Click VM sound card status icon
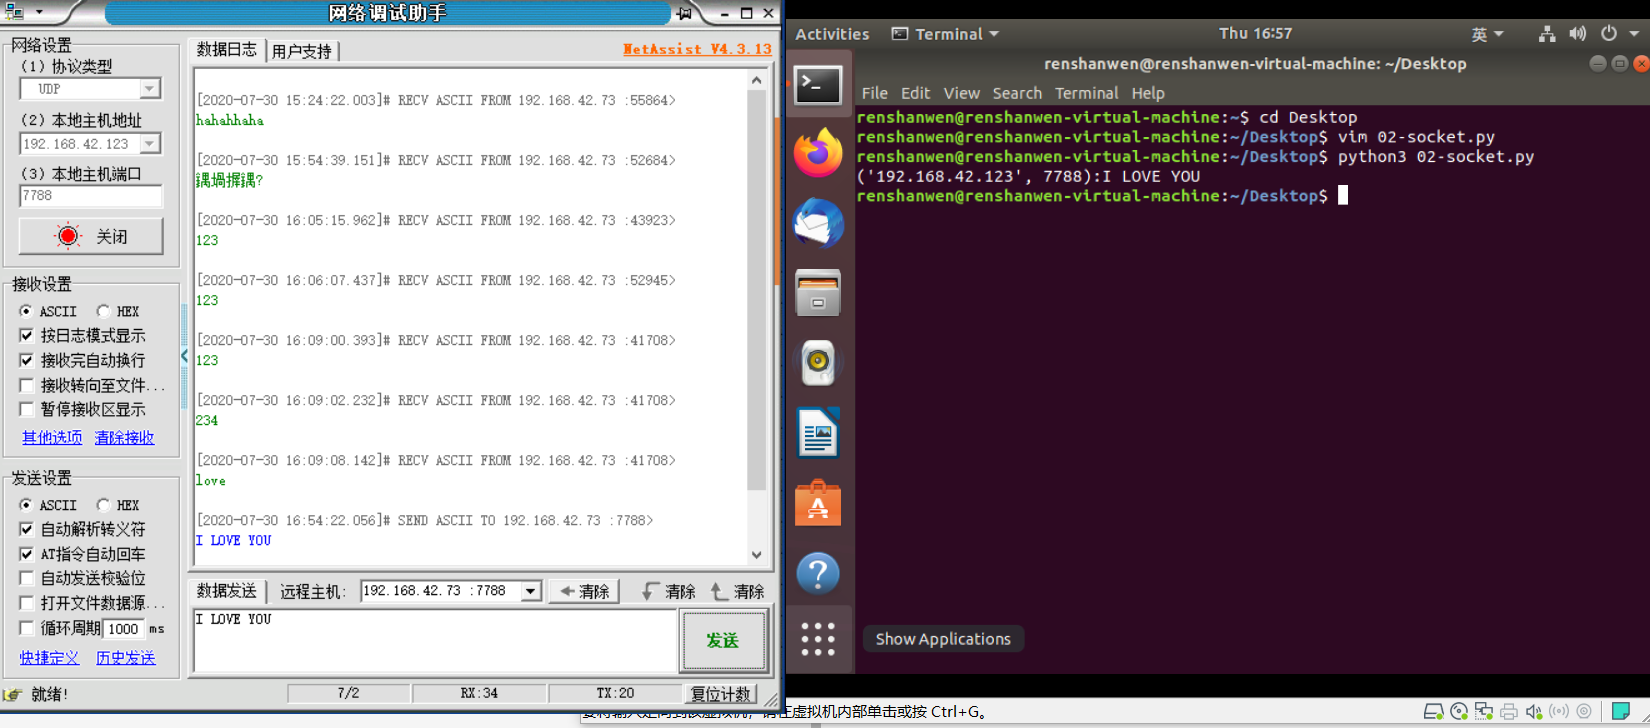The height and width of the screenshot is (728, 1650). pyautogui.click(x=1534, y=712)
